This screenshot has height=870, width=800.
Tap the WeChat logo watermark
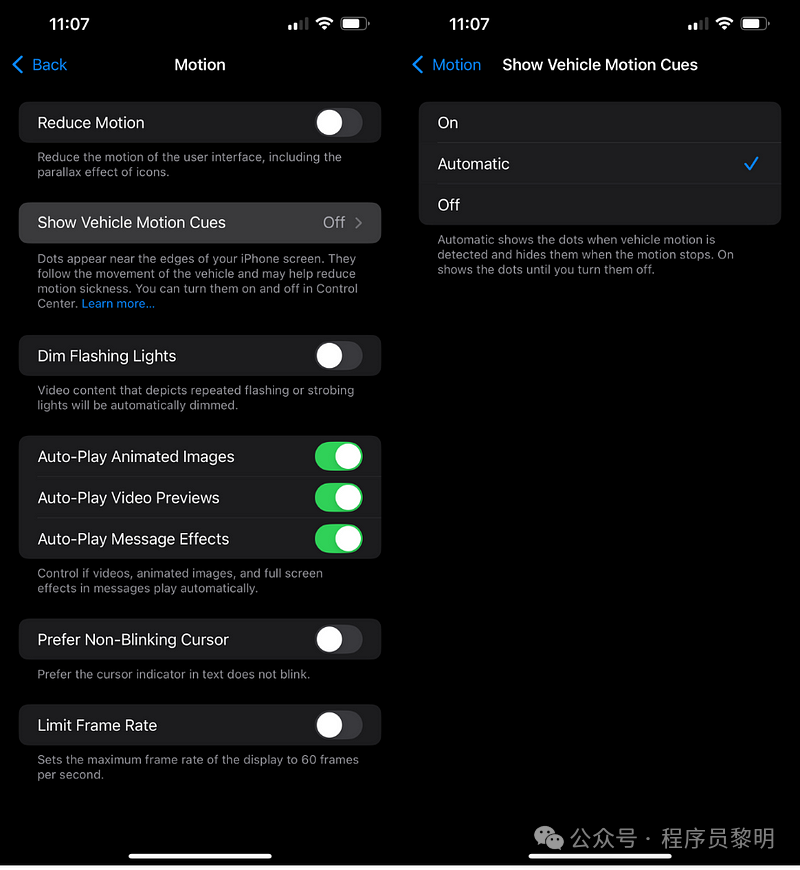tap(549, 838)
